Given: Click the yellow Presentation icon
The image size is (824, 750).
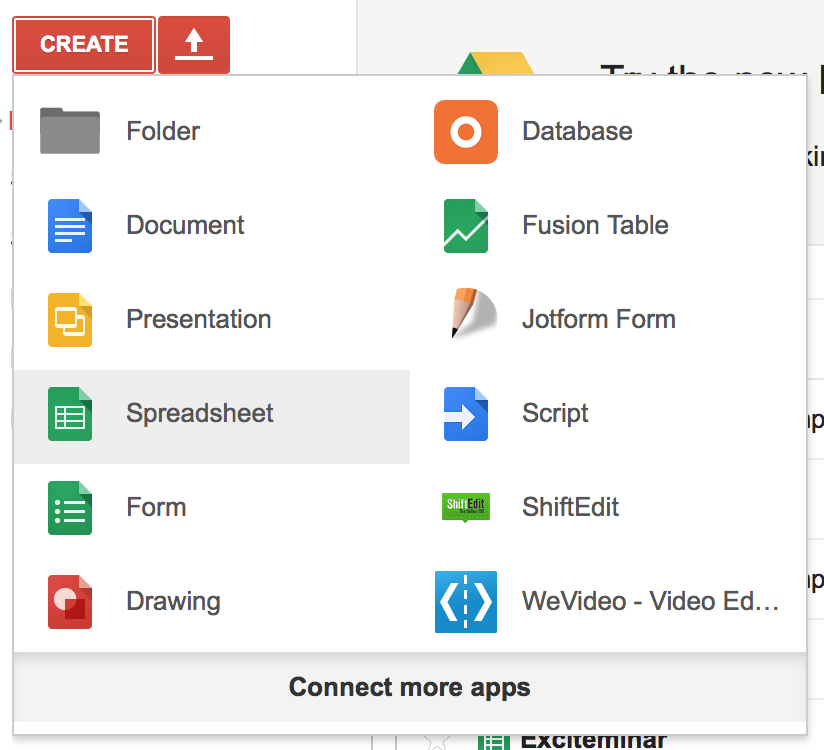Looking at the screenshot, I should (70, 320).
